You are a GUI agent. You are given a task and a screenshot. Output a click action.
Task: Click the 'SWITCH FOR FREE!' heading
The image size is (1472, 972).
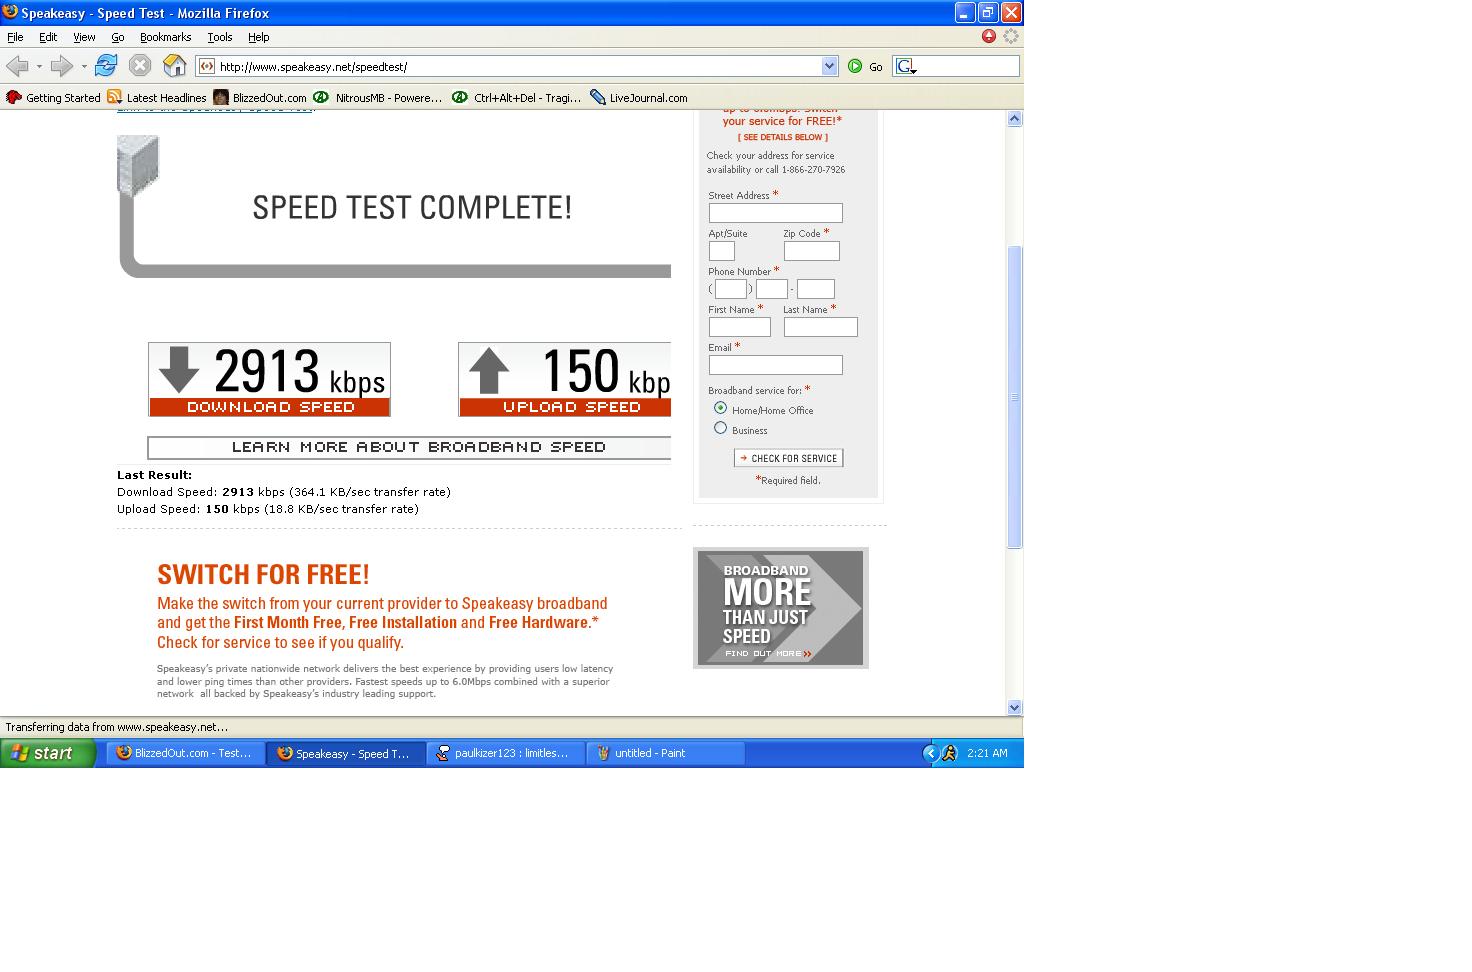click(263, 574)
